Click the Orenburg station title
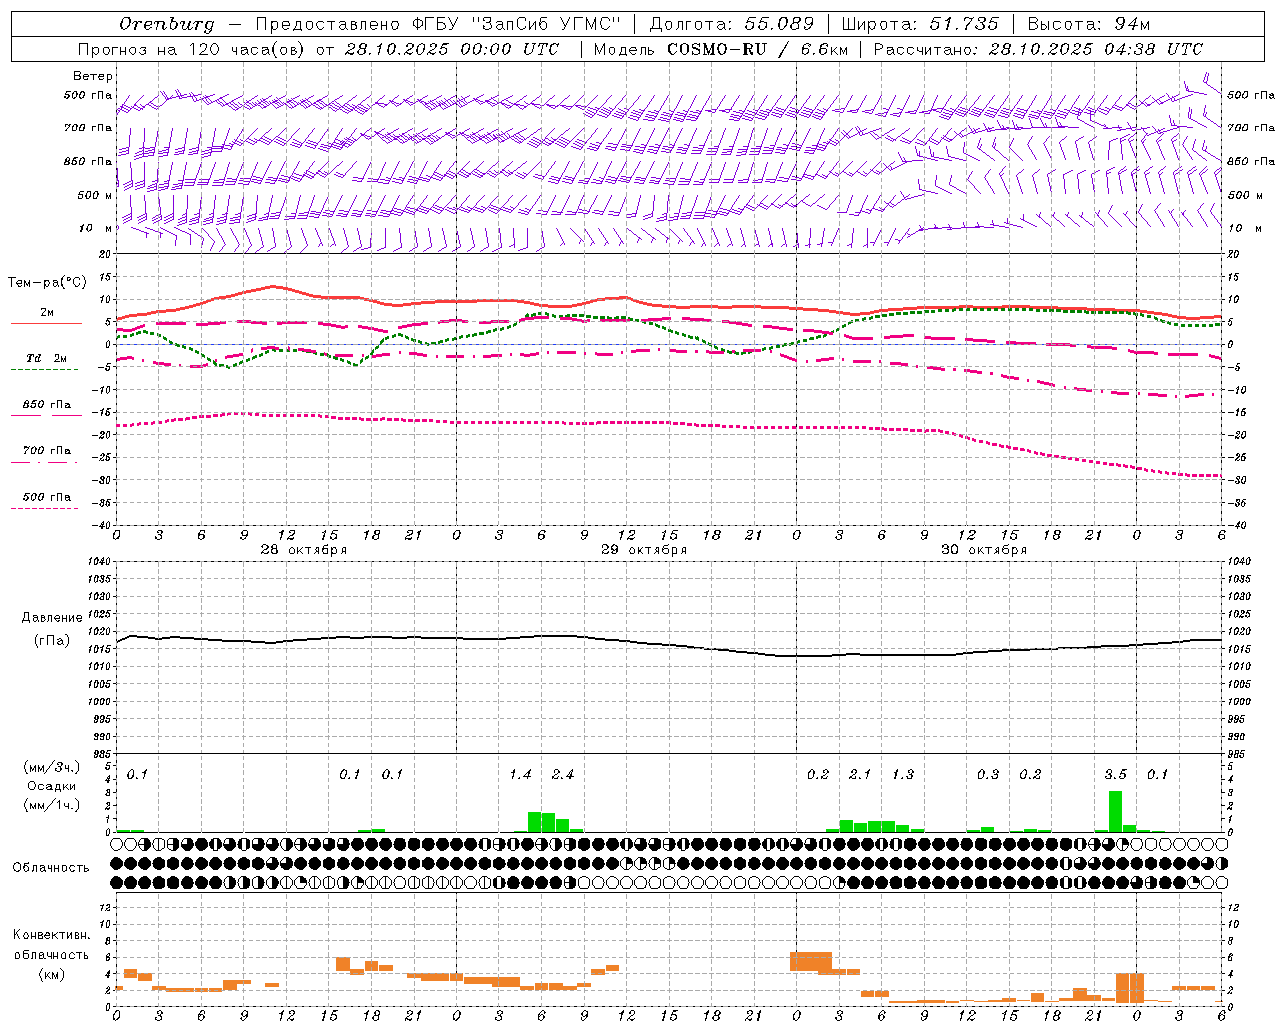The width and height of the screenshot is (1280, 1024). coord(167,24)
